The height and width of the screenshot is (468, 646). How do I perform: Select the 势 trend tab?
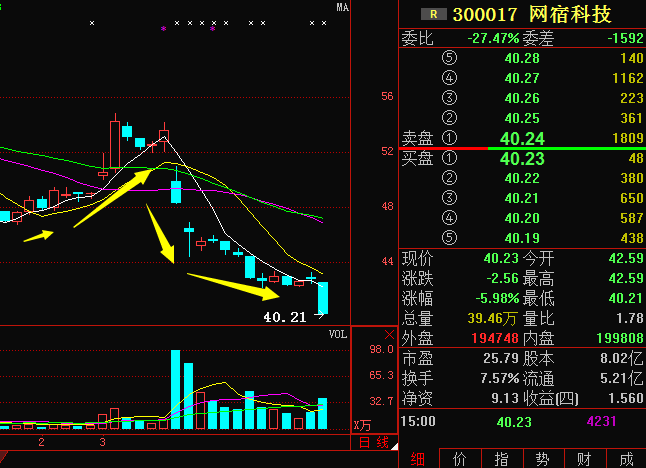[x=542, y=458]
